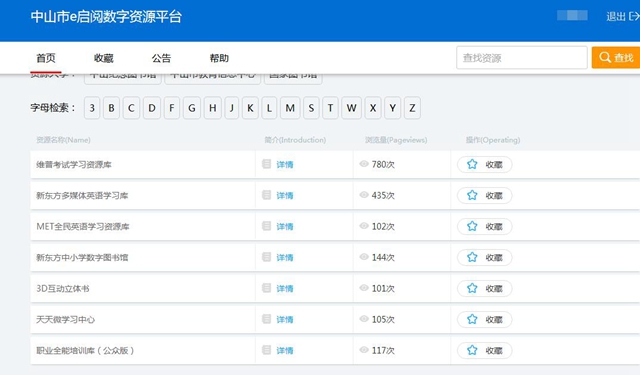Click the document icon in 职业全能培训库 row
The width and height of the screenshot is (640, 375).
click(267, 350)
